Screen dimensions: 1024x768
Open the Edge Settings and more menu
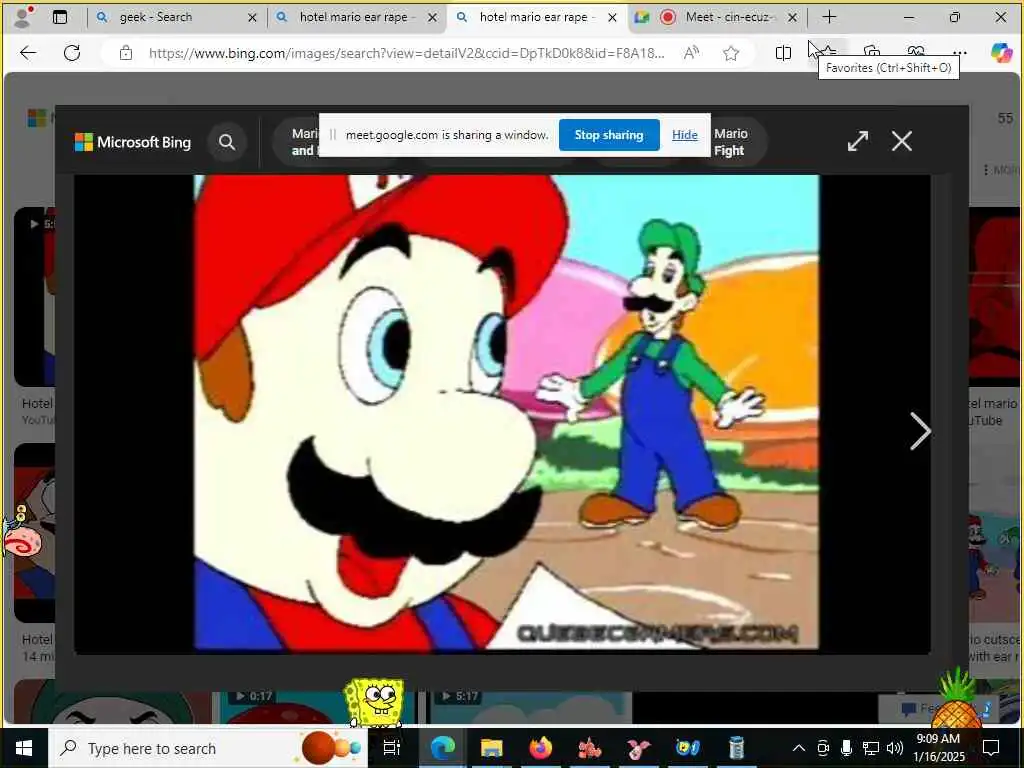pyautogui.click(x=959, y=53)
